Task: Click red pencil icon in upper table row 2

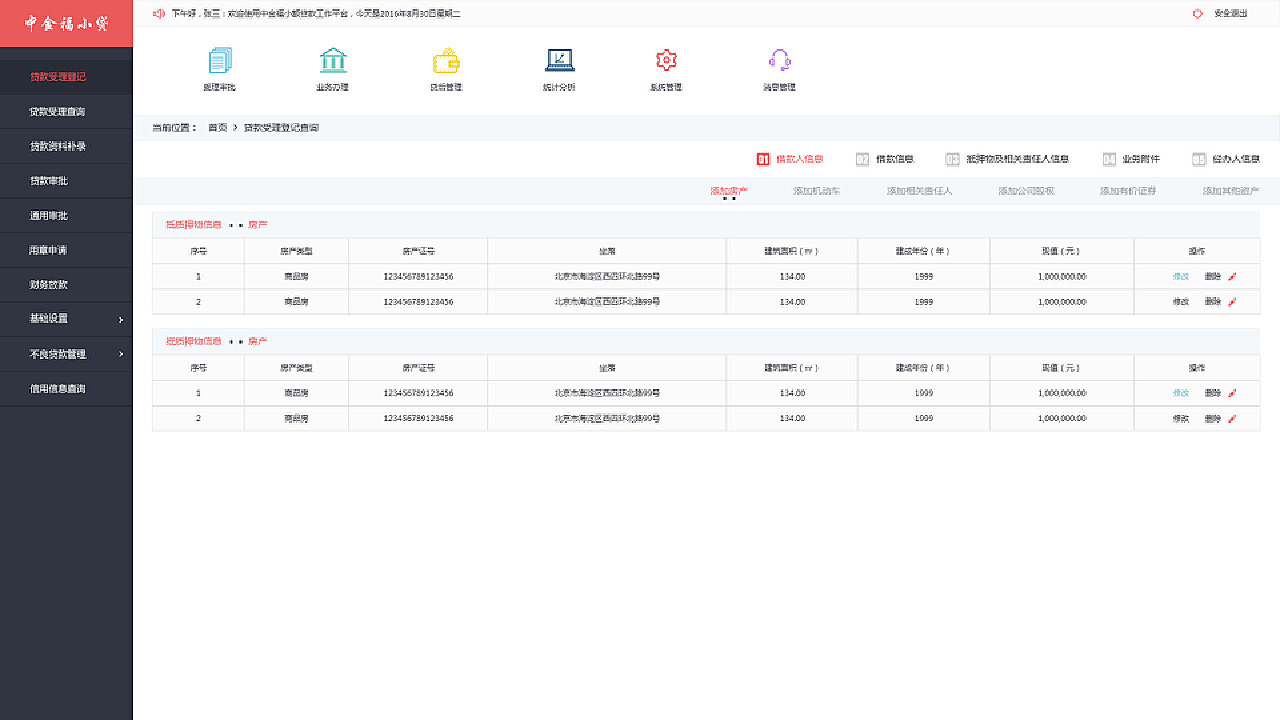Action: [1232, 302]
